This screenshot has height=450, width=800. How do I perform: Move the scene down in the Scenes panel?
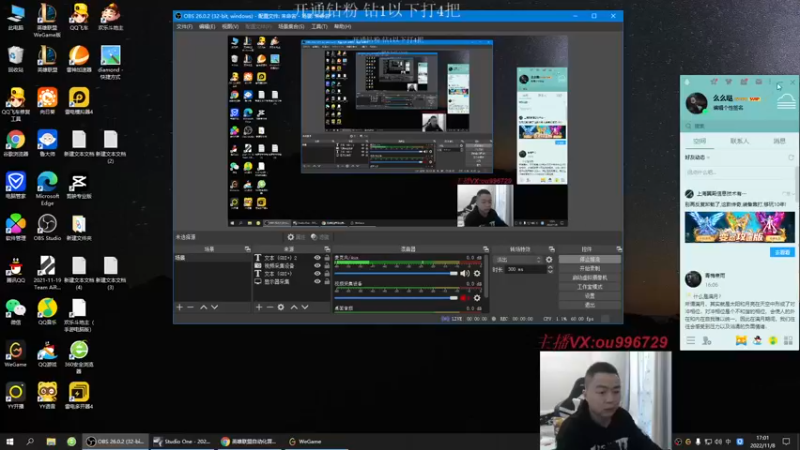[x=214, y=307]
